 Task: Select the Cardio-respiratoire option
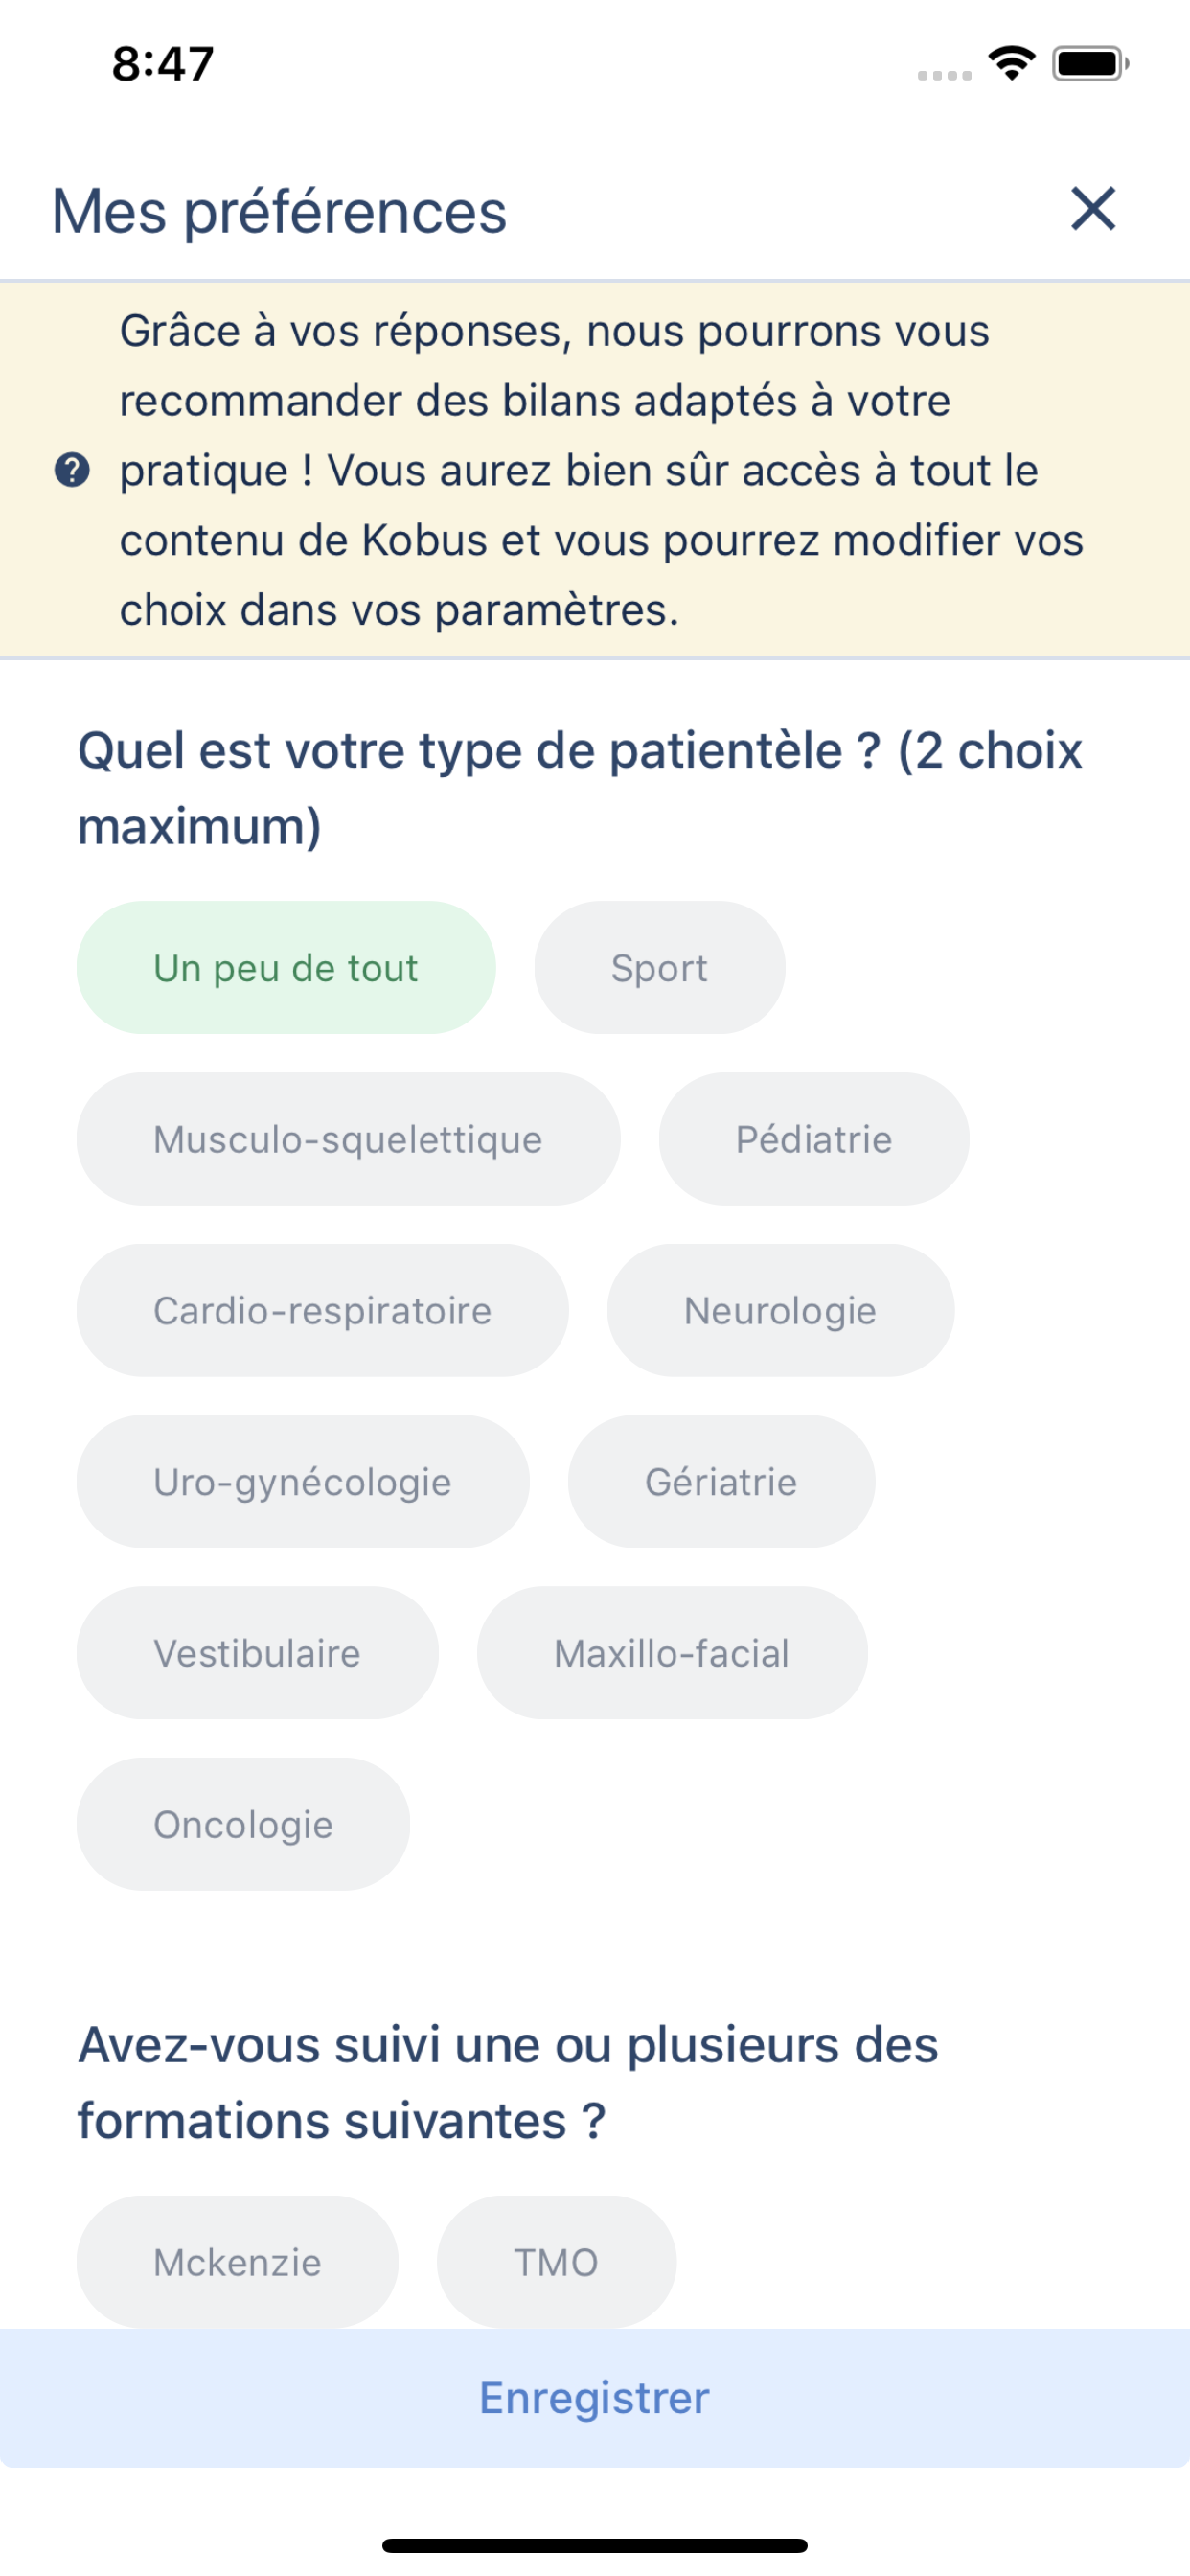tap(322, 1310)
